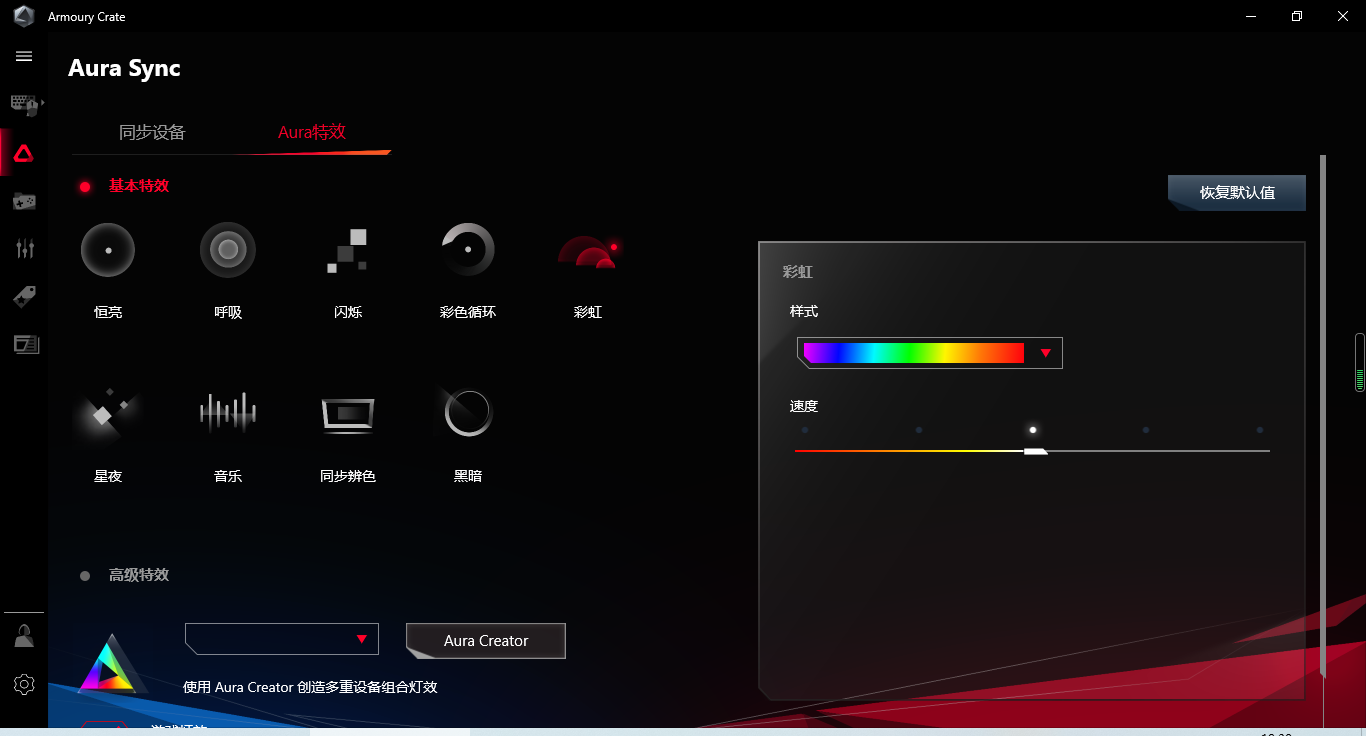Select the 彩虹 rainbow effect icon
1366x736 pixels.
[588, 251]
